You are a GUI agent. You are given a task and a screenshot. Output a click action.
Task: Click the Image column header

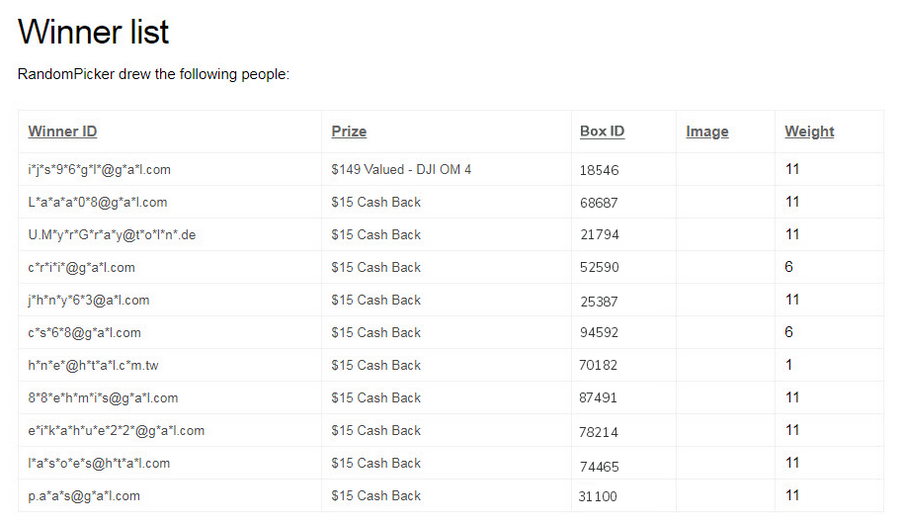tap(707, 131)
